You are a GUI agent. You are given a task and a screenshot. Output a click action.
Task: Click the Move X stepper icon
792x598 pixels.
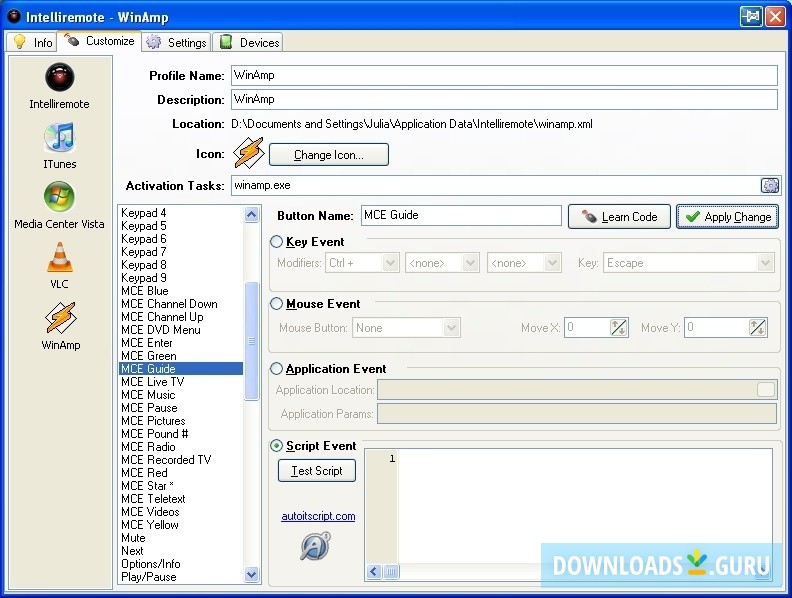coord(619,328)
